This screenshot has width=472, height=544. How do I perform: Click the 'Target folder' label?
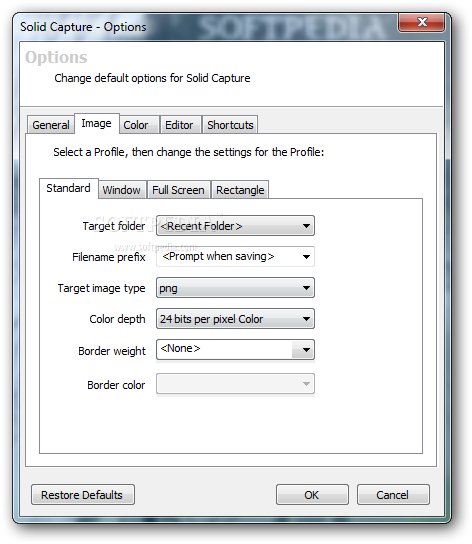114,226
